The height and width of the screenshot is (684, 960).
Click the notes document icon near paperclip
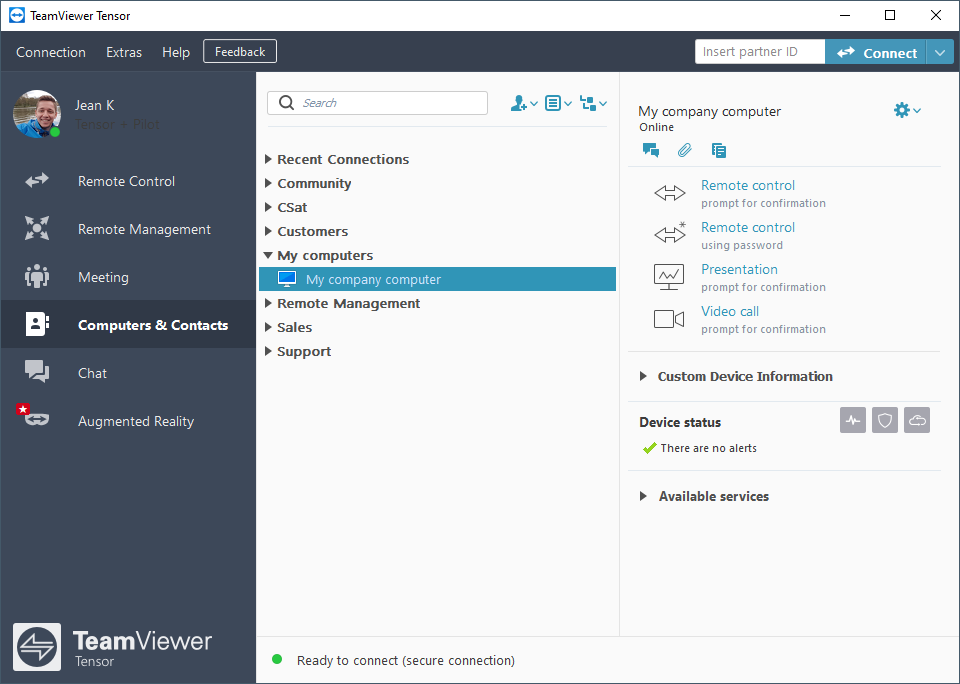pos(719,150)
